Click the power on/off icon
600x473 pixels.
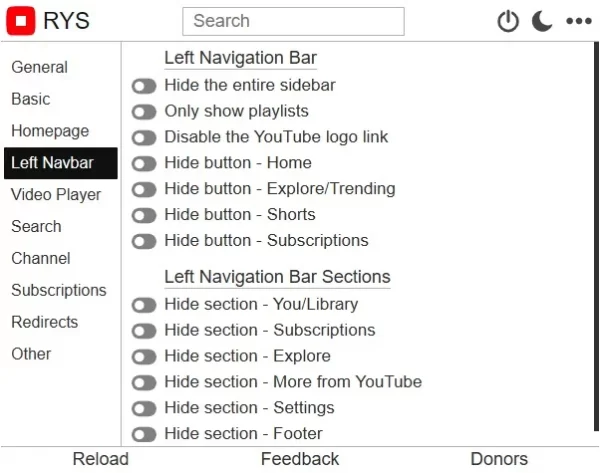[508, 21]
